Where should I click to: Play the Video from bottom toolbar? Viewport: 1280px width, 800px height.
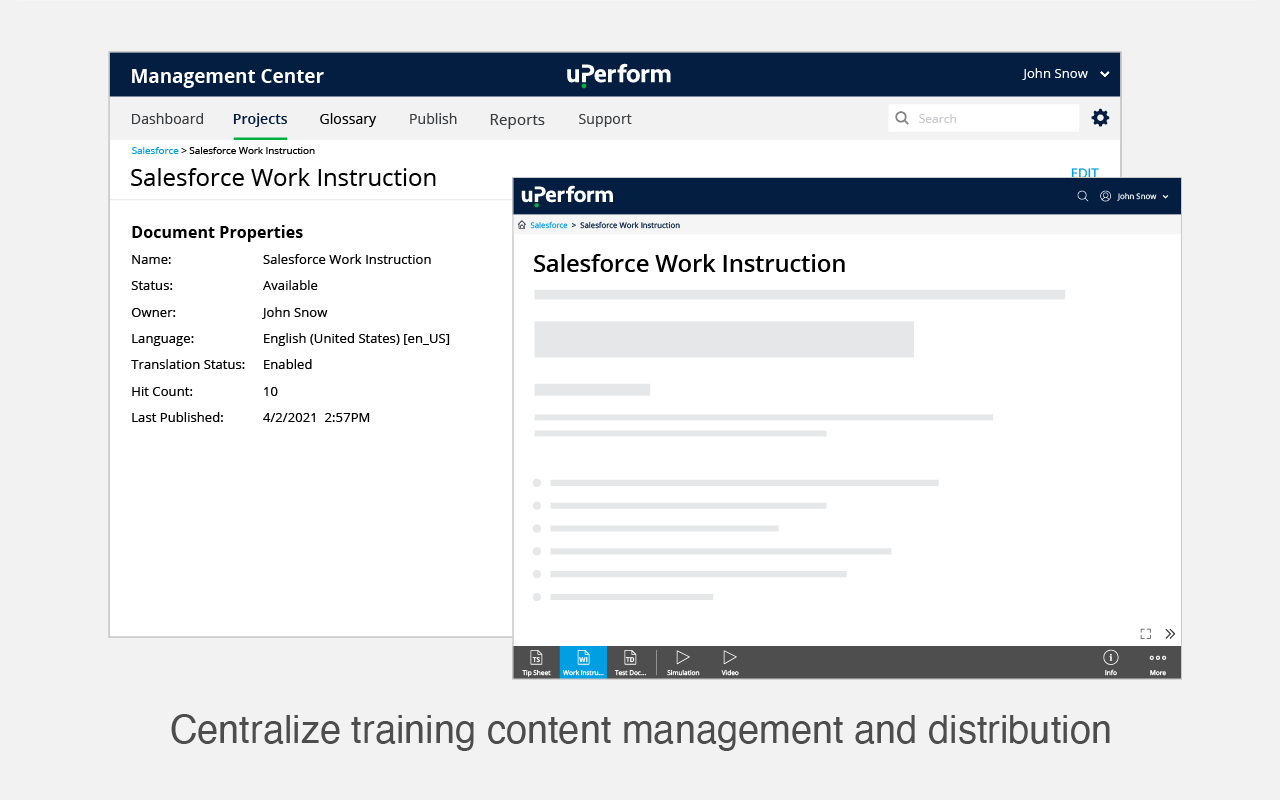(730, 662)
